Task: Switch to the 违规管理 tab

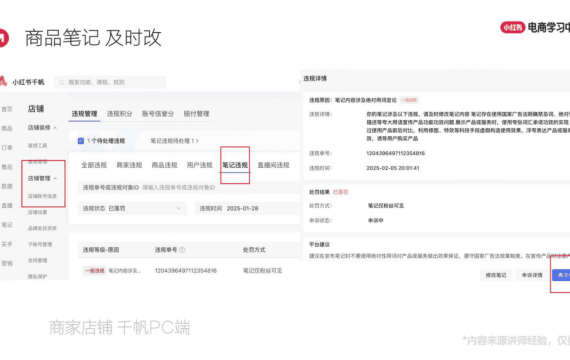Action: click(x=84, y=114)
